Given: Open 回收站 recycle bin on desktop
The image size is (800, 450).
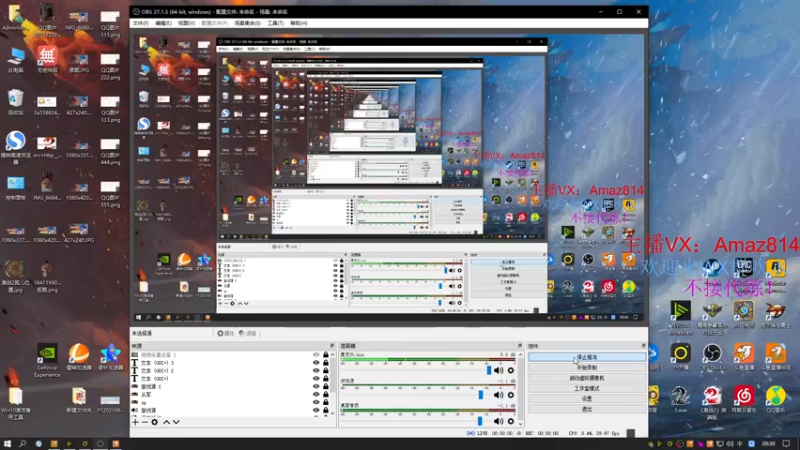Looking at the screenshot, I should (16, 102).
